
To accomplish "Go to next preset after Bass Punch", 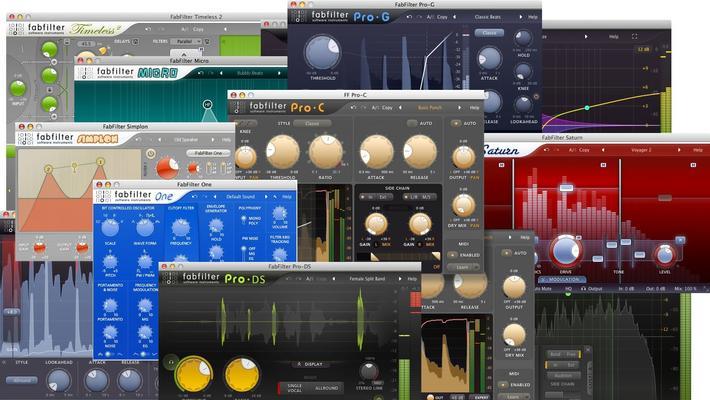I will pos(460,108).
